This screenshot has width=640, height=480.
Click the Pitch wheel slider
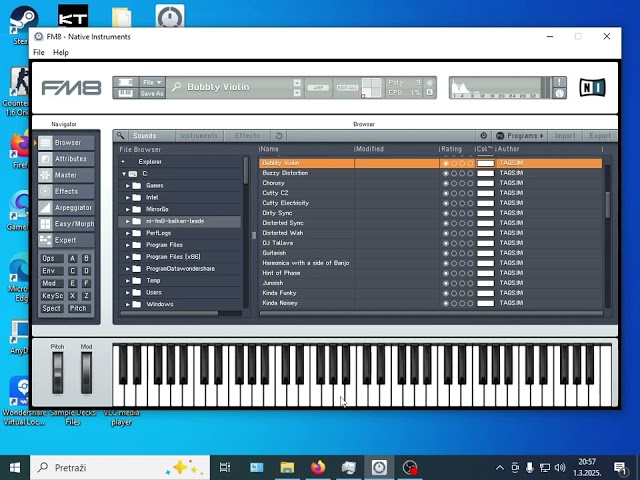(58, 373)
